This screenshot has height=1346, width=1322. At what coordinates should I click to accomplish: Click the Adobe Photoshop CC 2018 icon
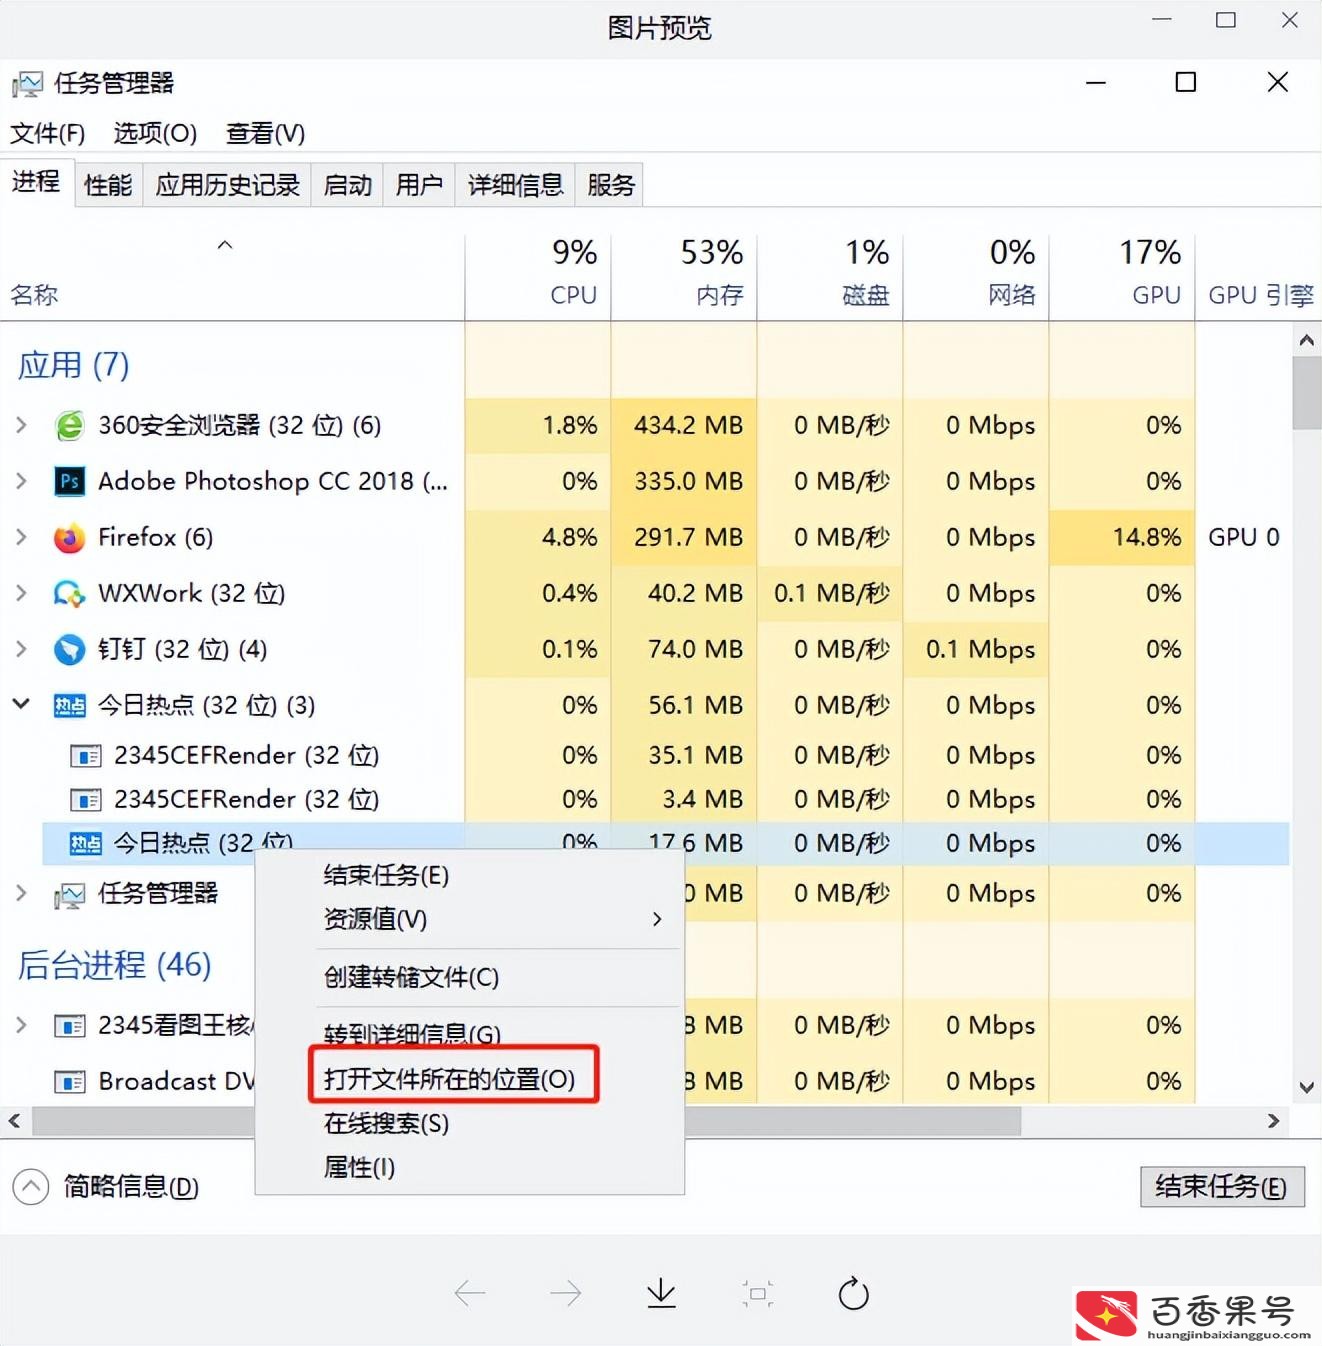pyautogui.click(x=69, y=482)
